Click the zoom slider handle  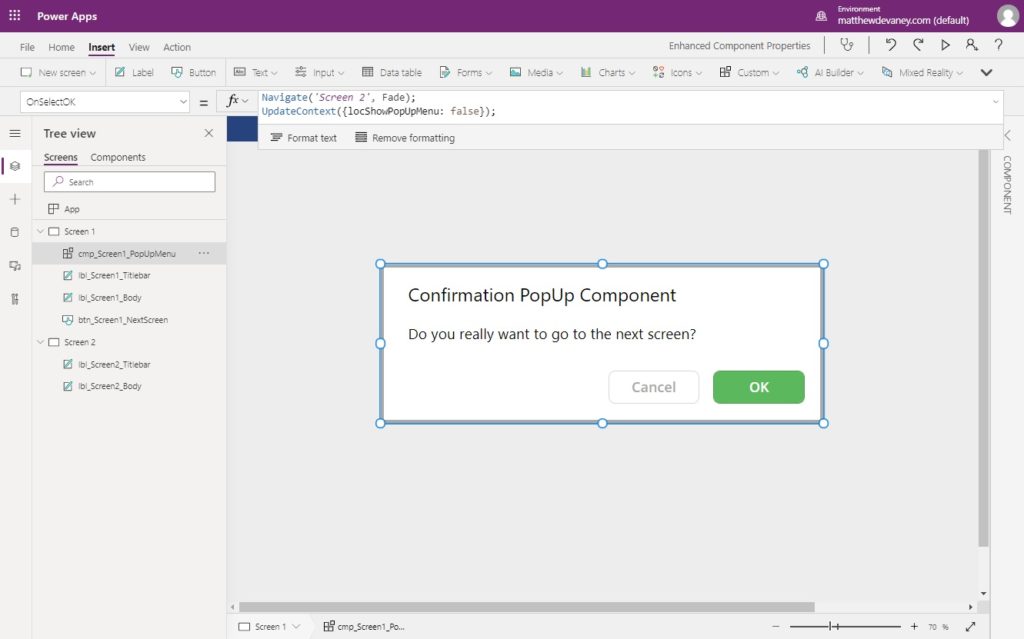(831, 626)
